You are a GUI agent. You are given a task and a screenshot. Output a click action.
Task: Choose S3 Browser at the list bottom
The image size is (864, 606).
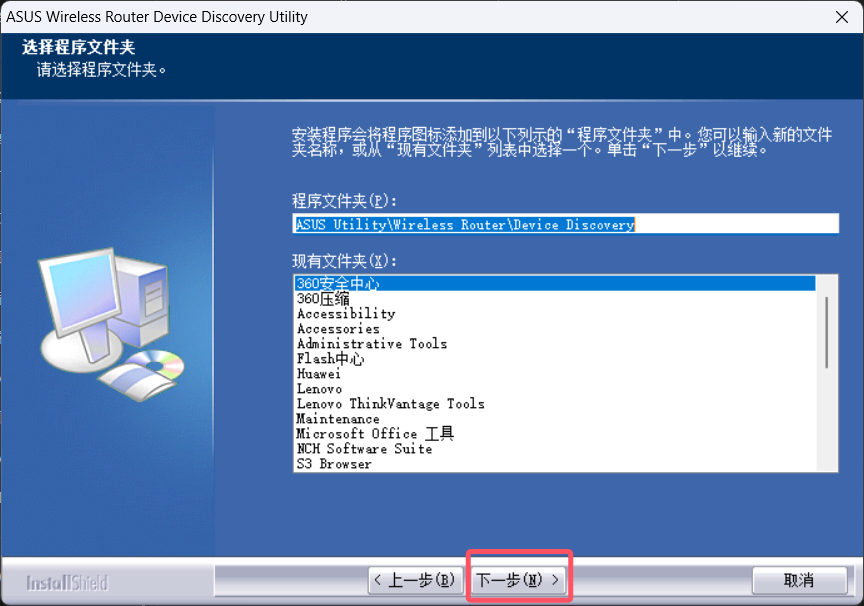[334, 464]
